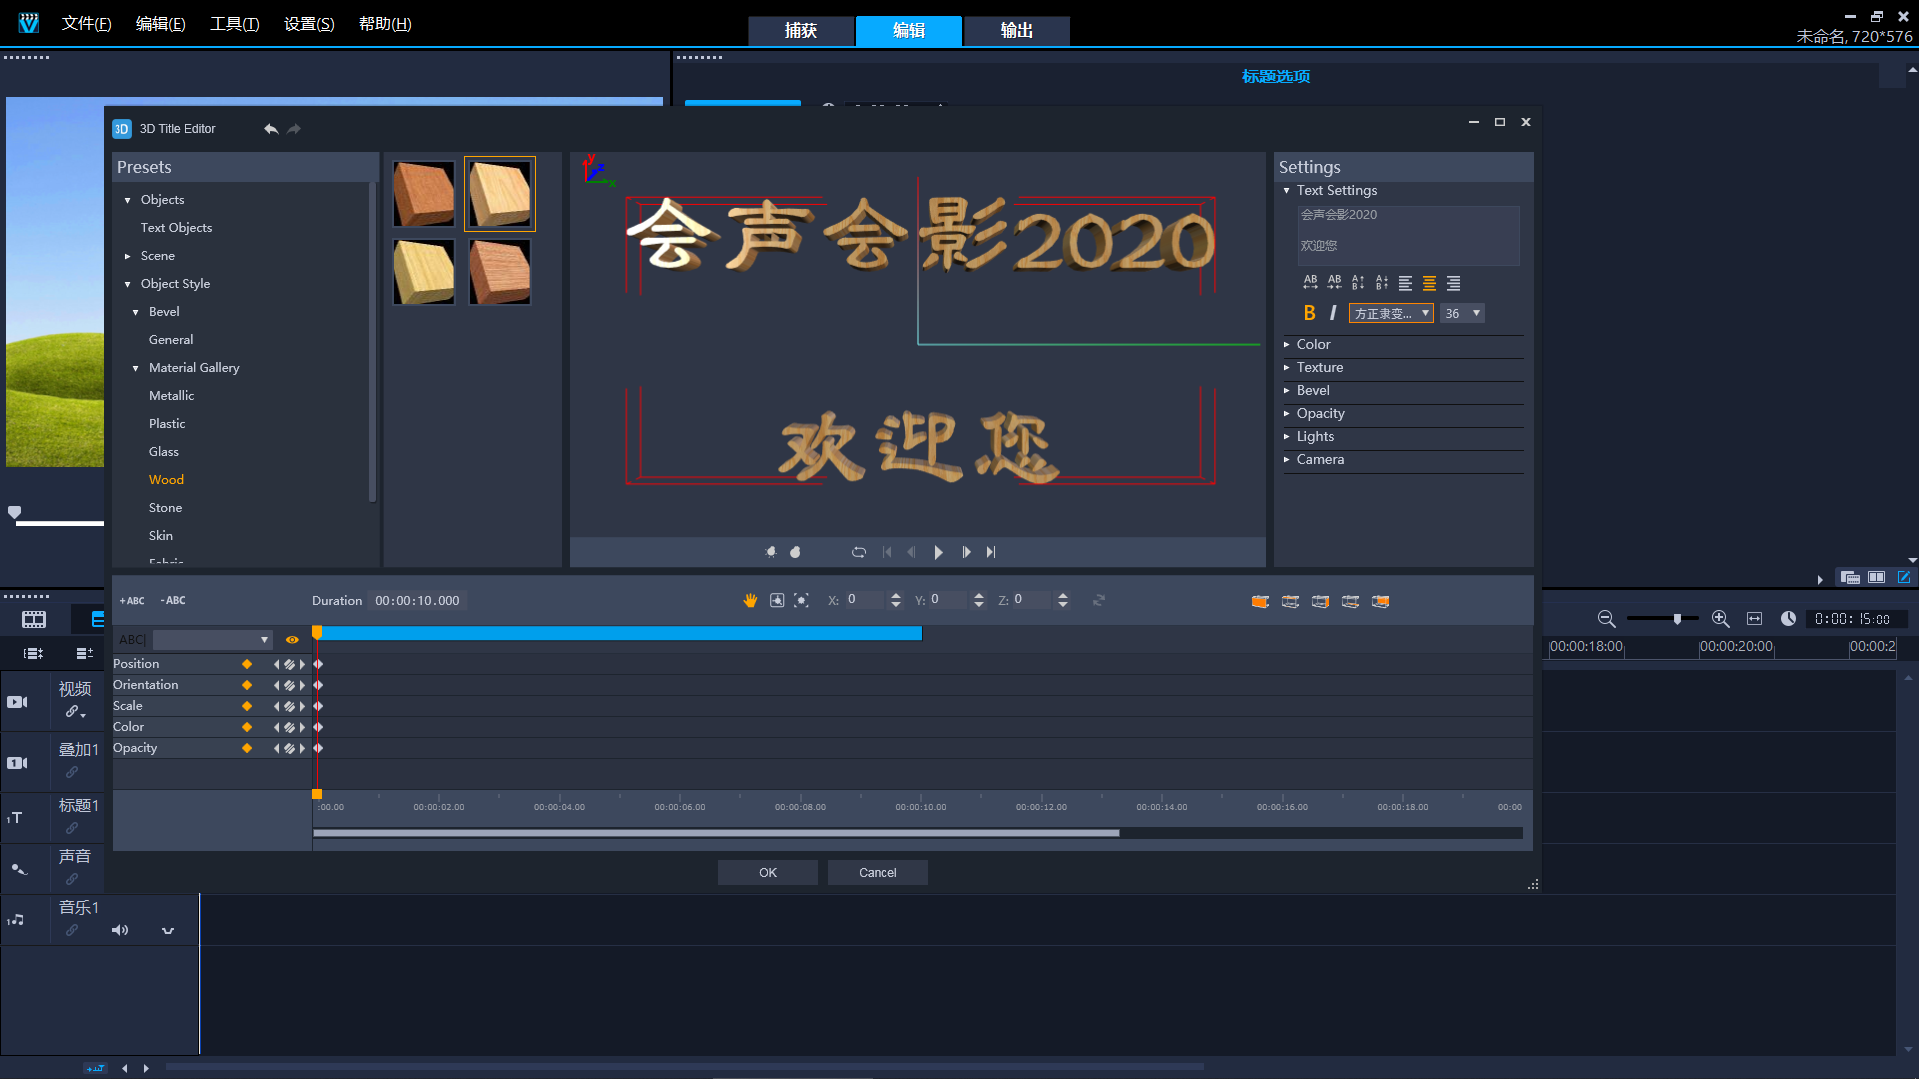Toggle Scale keyframe diamond
1919x1079 pixels.
pos(247,706)
